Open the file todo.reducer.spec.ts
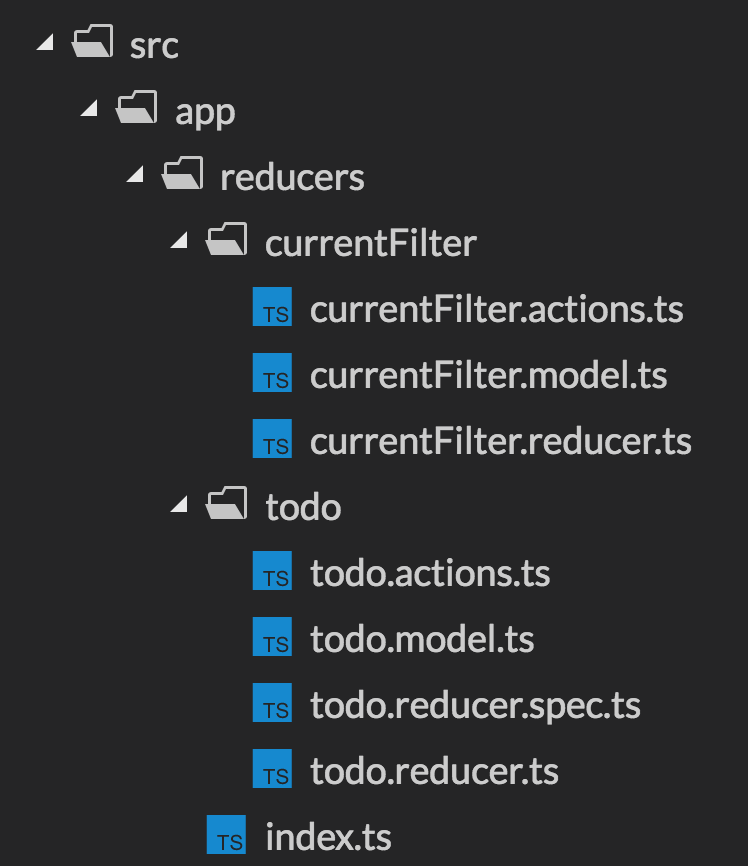748x866 pixels. (476, 706)
